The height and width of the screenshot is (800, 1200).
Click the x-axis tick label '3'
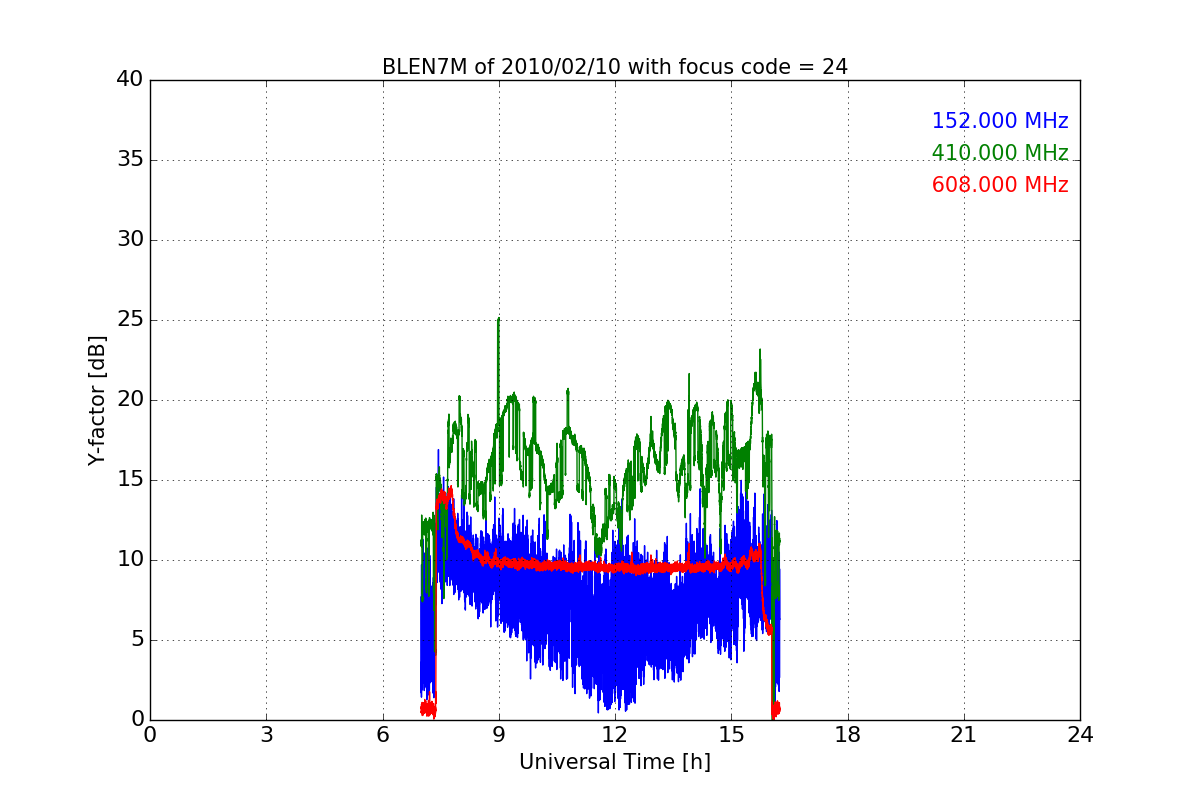point(266,735)
